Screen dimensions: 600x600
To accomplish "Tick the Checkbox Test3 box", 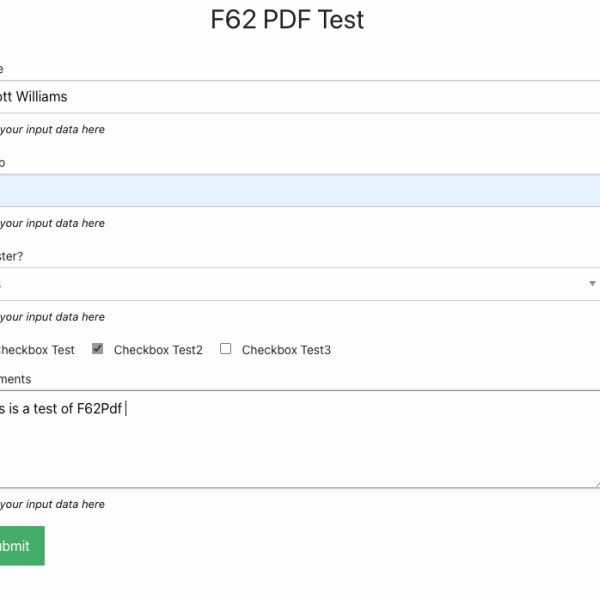I will (226, 349).
